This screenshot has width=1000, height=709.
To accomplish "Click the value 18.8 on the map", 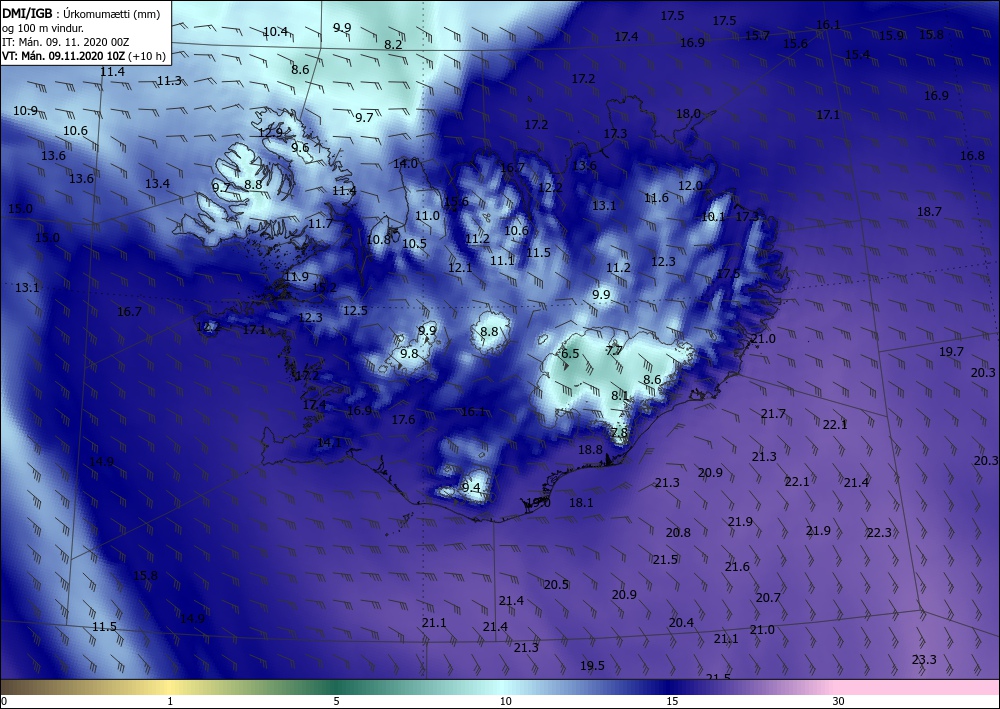I will (x=590, y=450).
